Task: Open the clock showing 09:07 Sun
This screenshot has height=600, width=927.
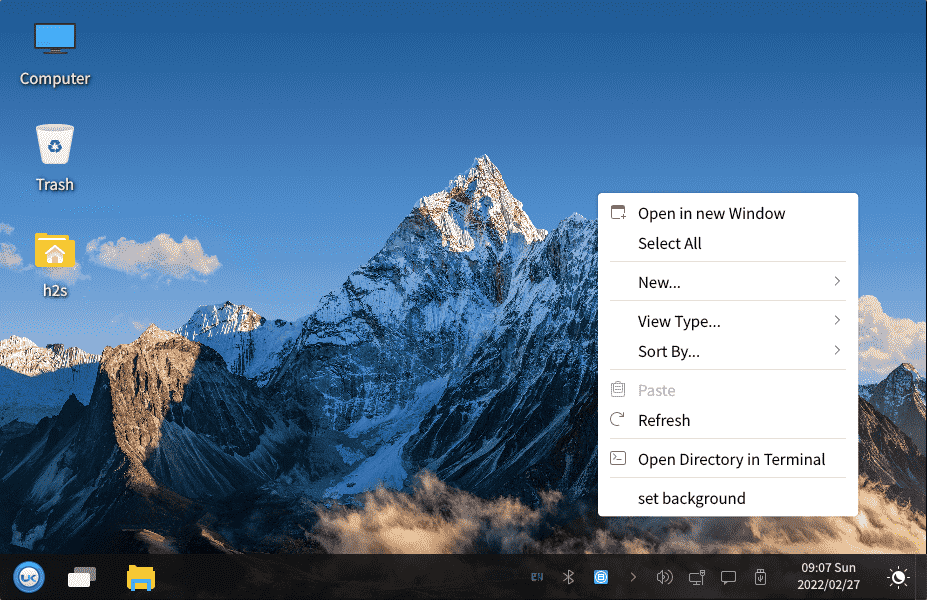Action: (x=828, y=576)
